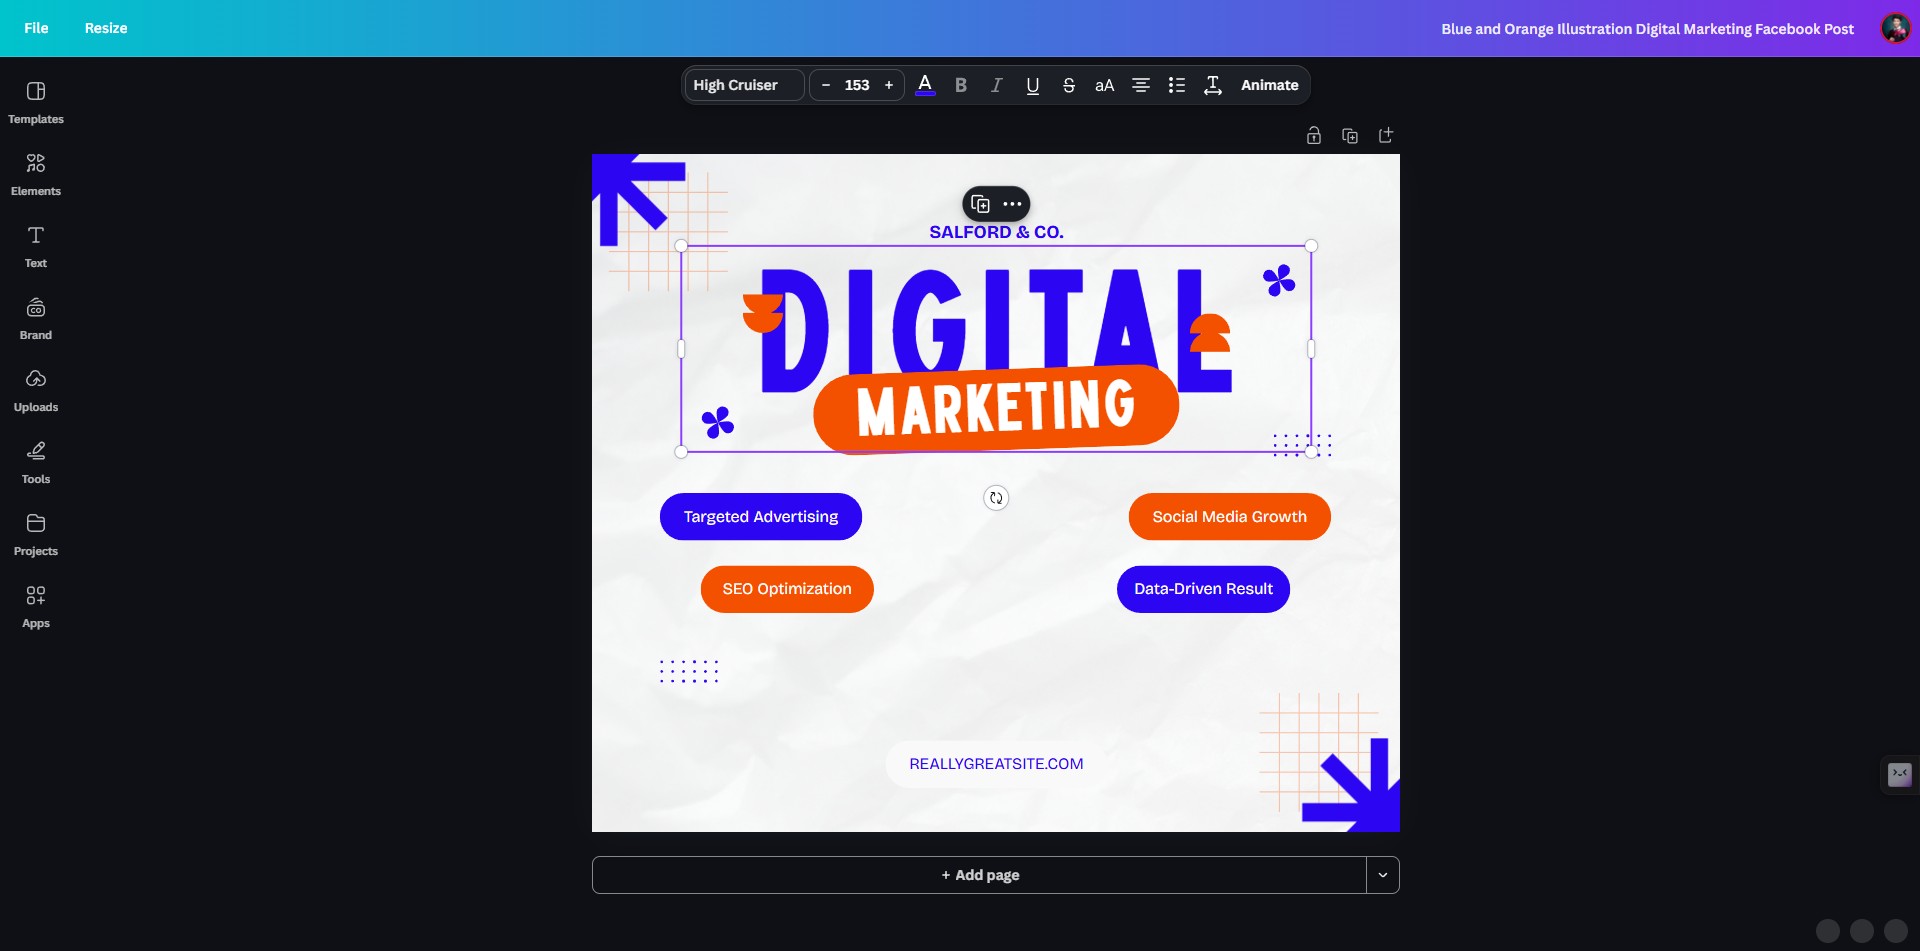Toggle italic formatting

click(x=997, y=85)
